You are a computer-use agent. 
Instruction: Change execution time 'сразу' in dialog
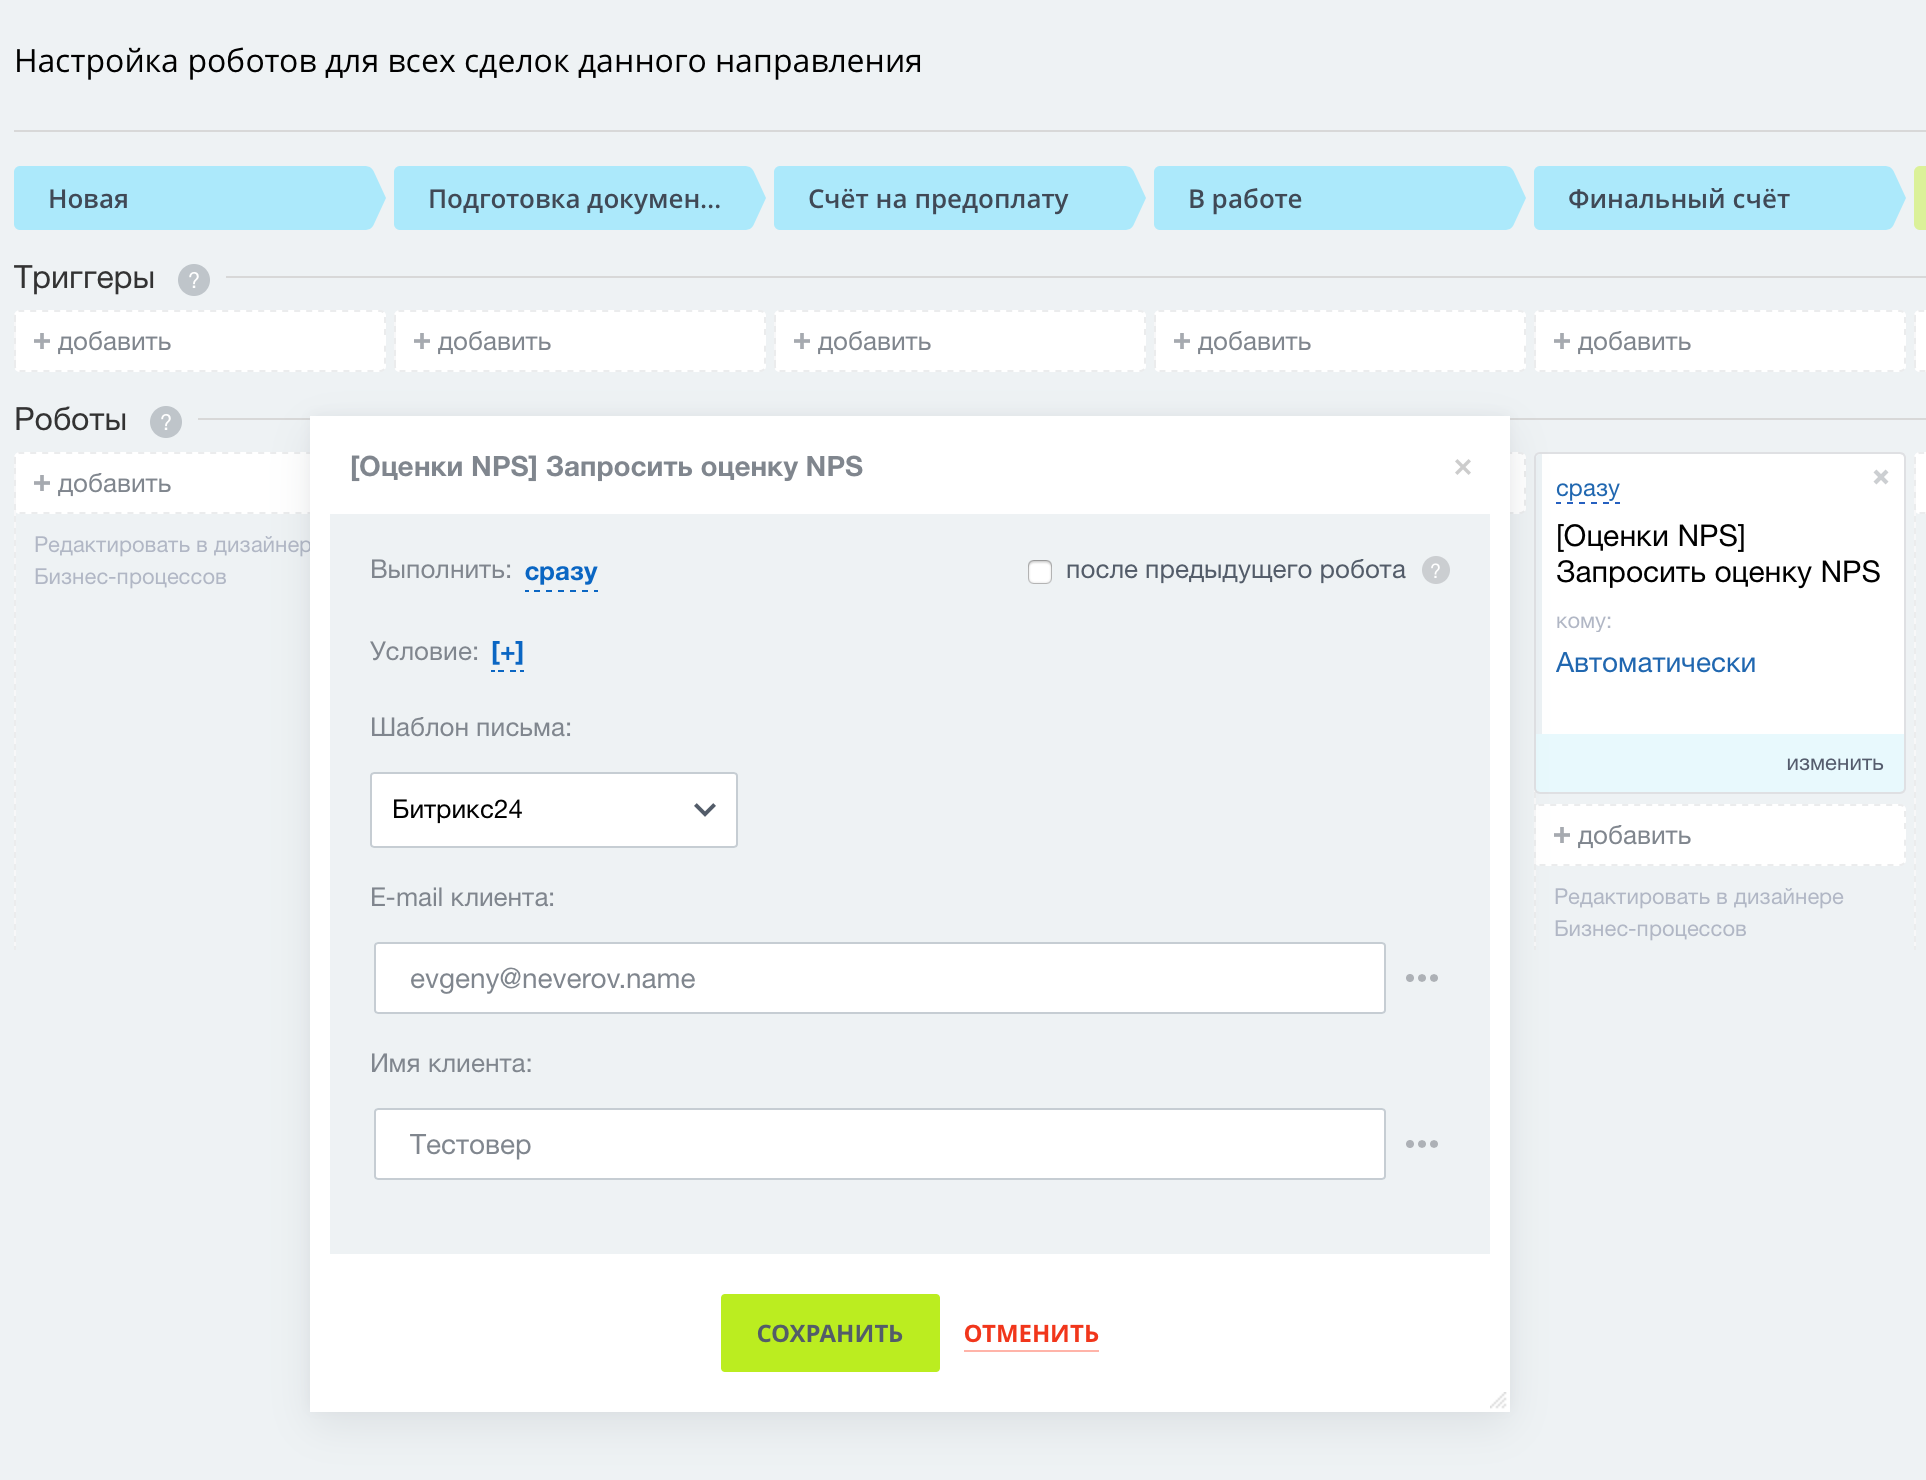(560, 571)
